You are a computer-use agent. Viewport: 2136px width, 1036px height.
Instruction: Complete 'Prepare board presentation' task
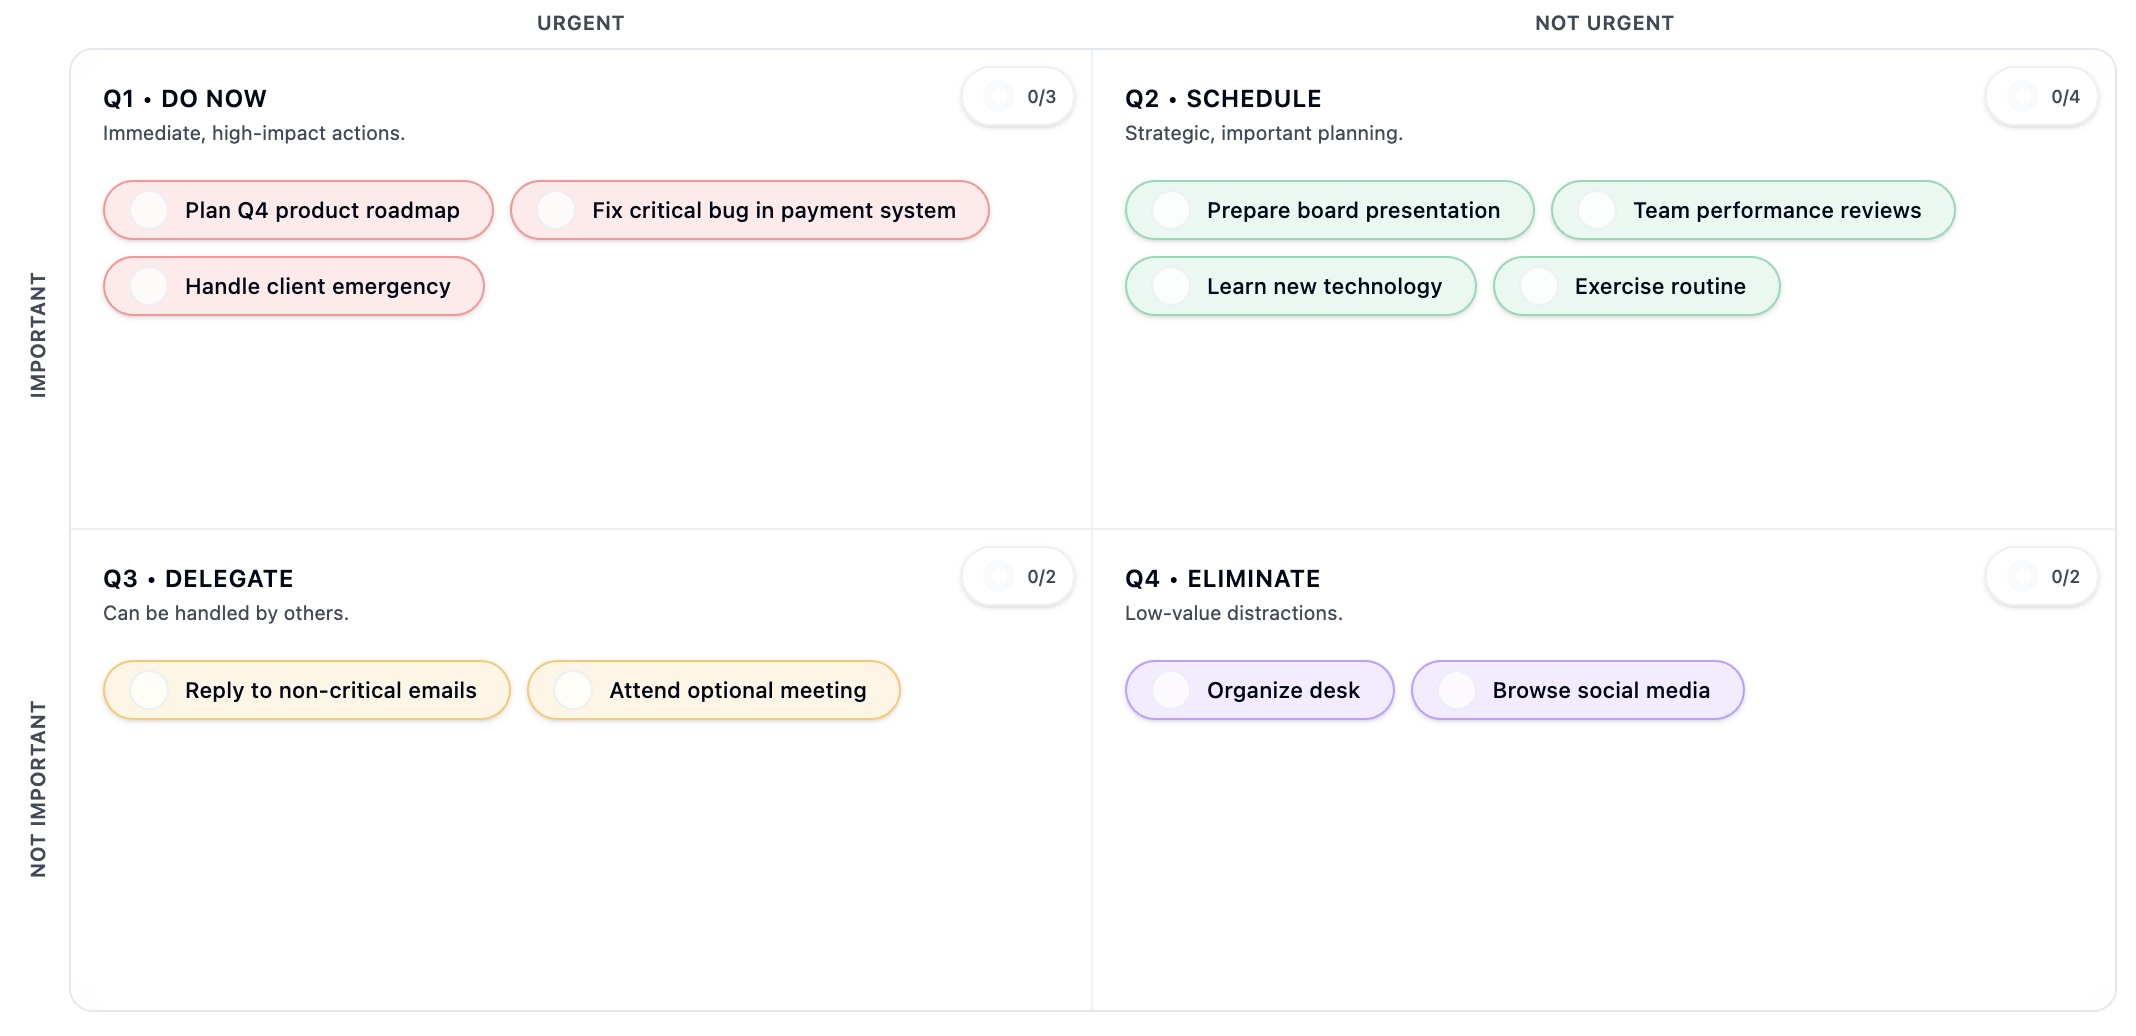pos(1171,210)
